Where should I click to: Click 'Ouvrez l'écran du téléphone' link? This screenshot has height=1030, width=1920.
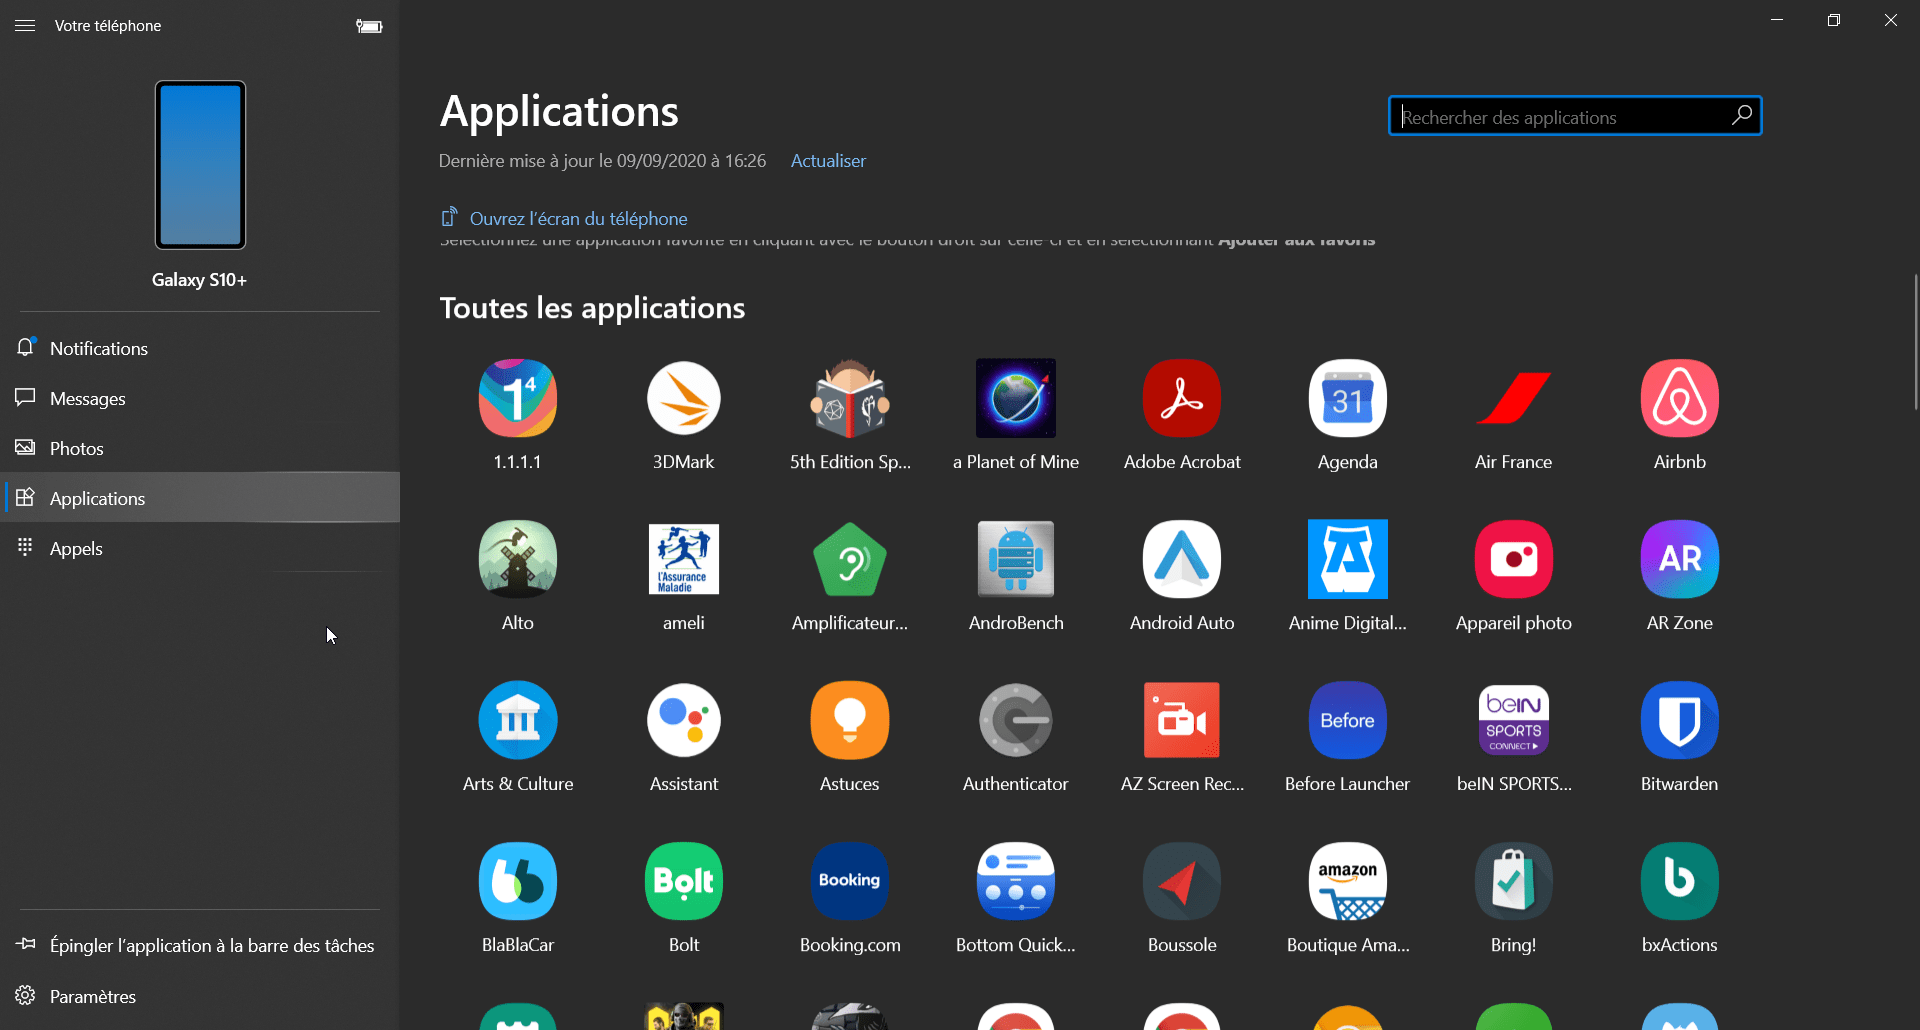577,219
